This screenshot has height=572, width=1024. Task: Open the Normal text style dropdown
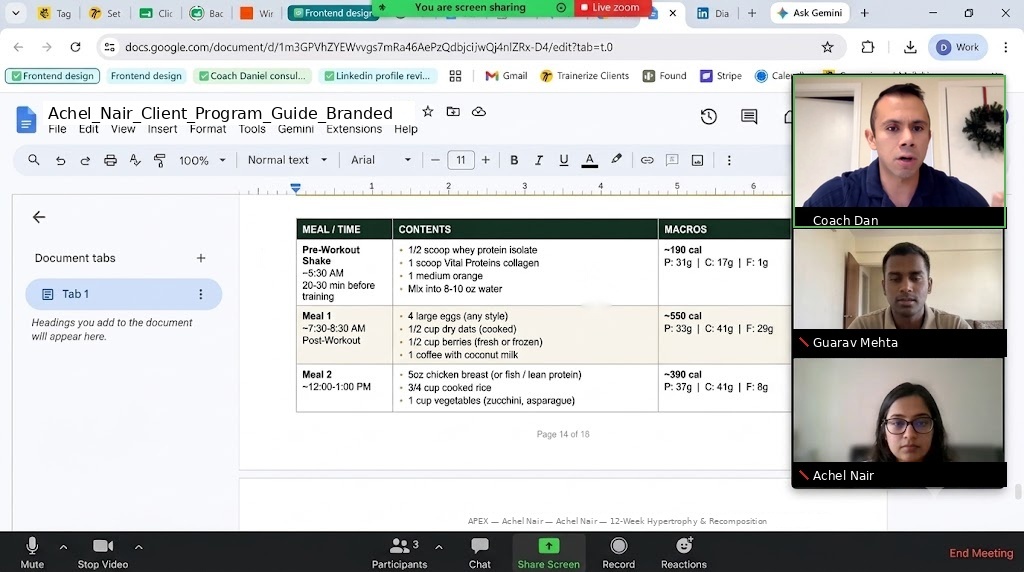(287, 160)
